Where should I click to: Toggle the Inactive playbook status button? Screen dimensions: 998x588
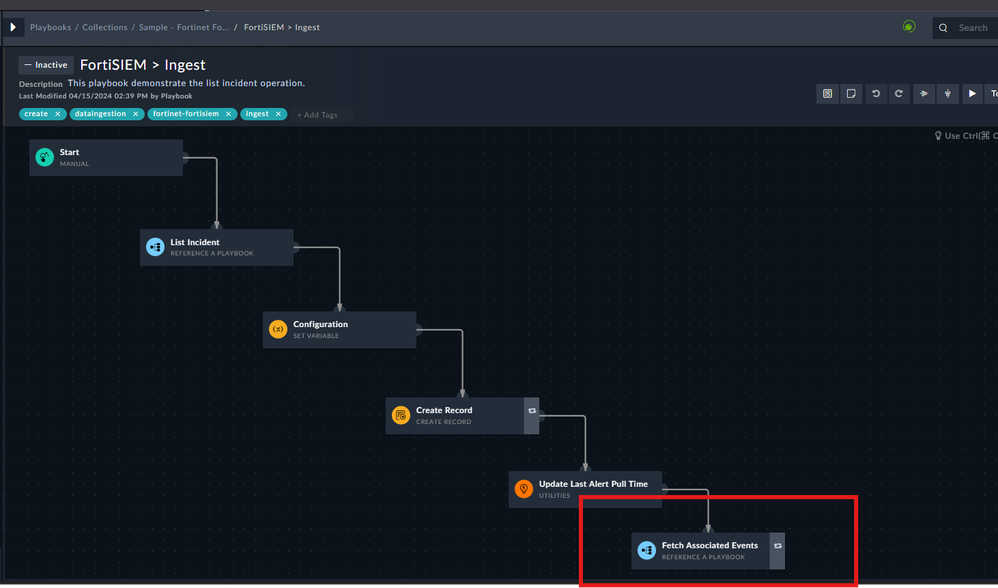click(46, 65)
